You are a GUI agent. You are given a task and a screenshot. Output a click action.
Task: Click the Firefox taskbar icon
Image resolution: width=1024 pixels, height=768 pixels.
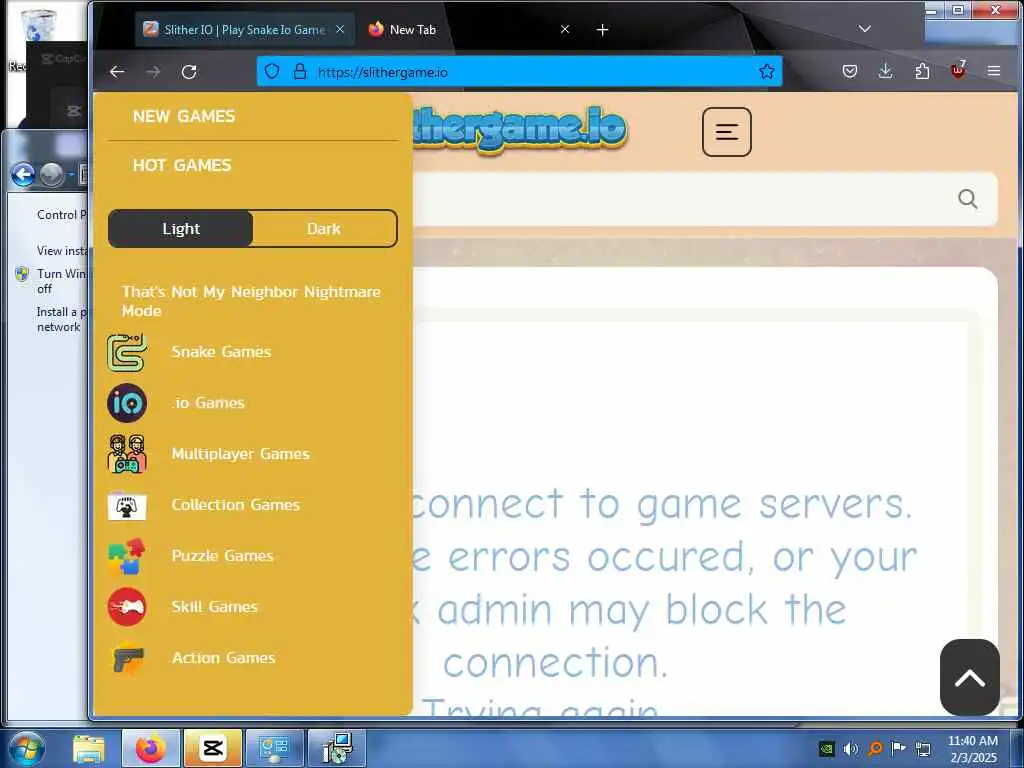[151, 748]
